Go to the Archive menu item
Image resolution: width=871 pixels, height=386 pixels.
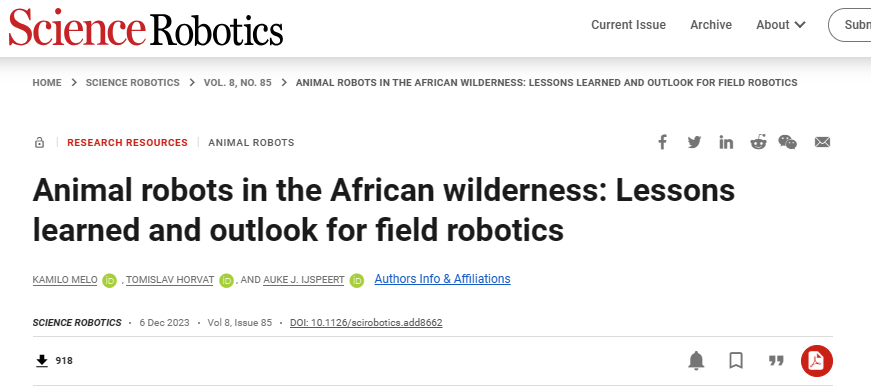711,25
